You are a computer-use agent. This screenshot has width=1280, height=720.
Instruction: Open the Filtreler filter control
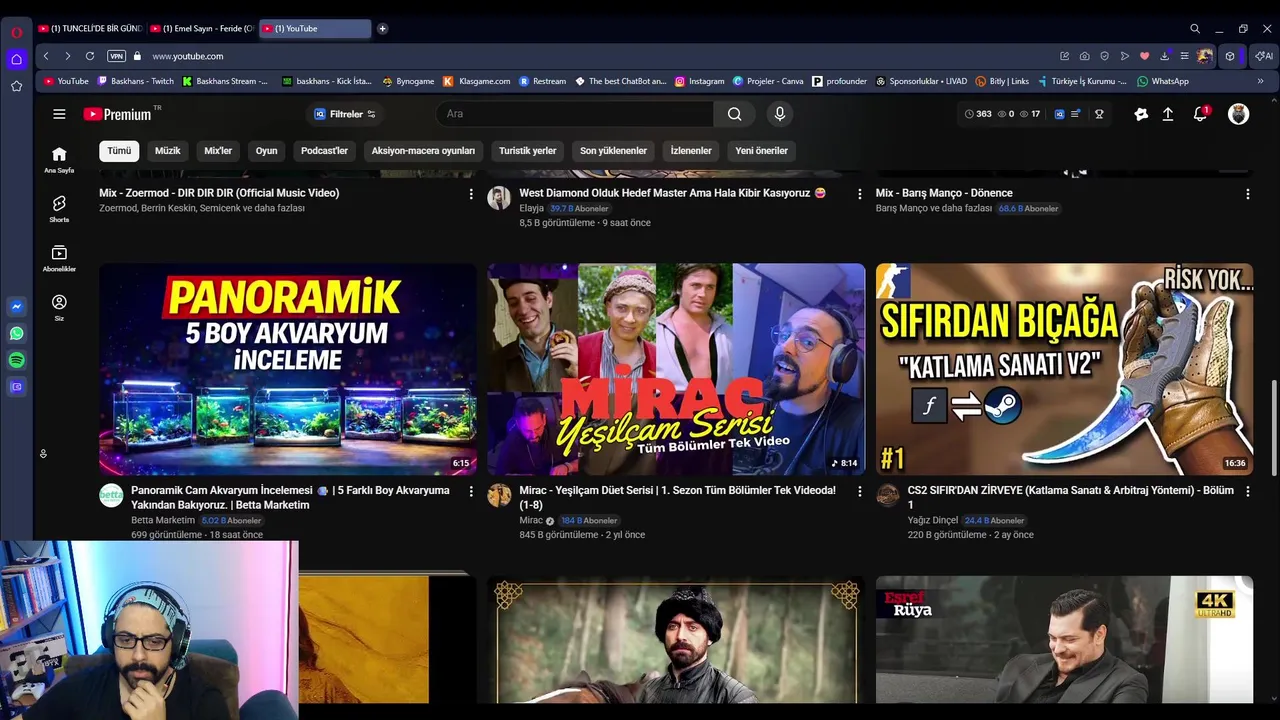(345, 114)
